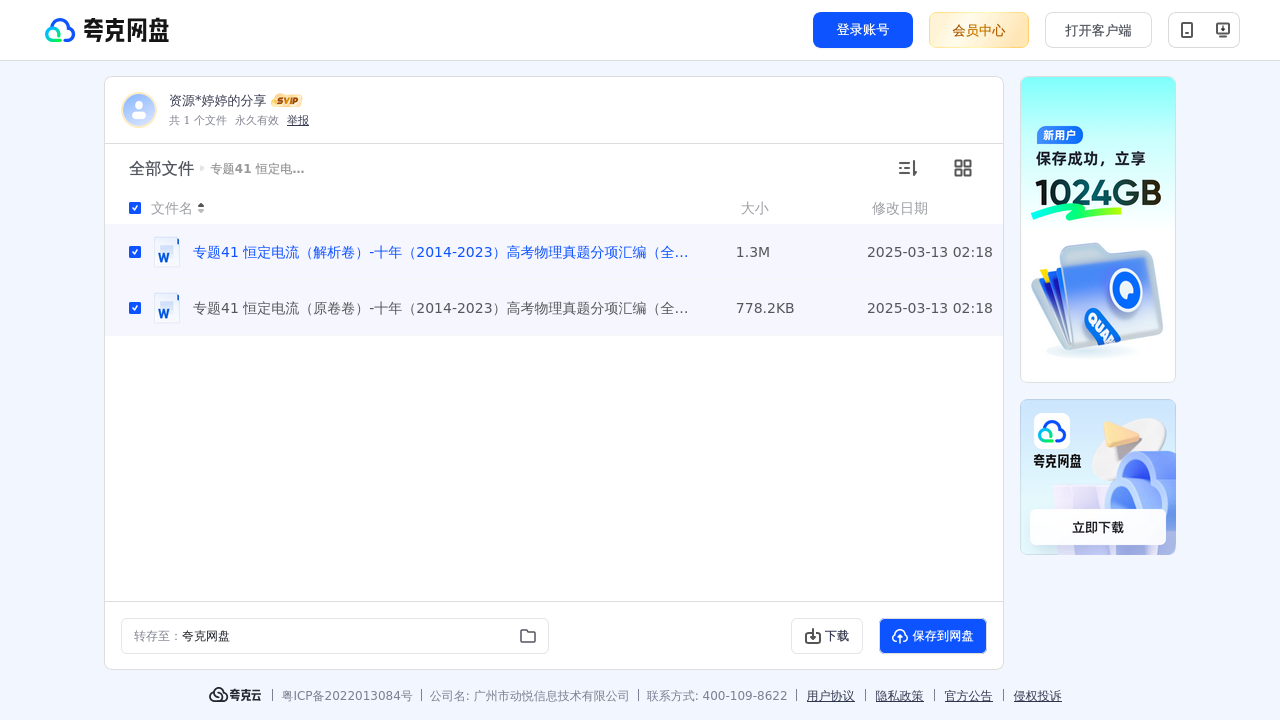Click folder icon in 转存至 field
Screen dimensions: 1280x720
(528, 636)
